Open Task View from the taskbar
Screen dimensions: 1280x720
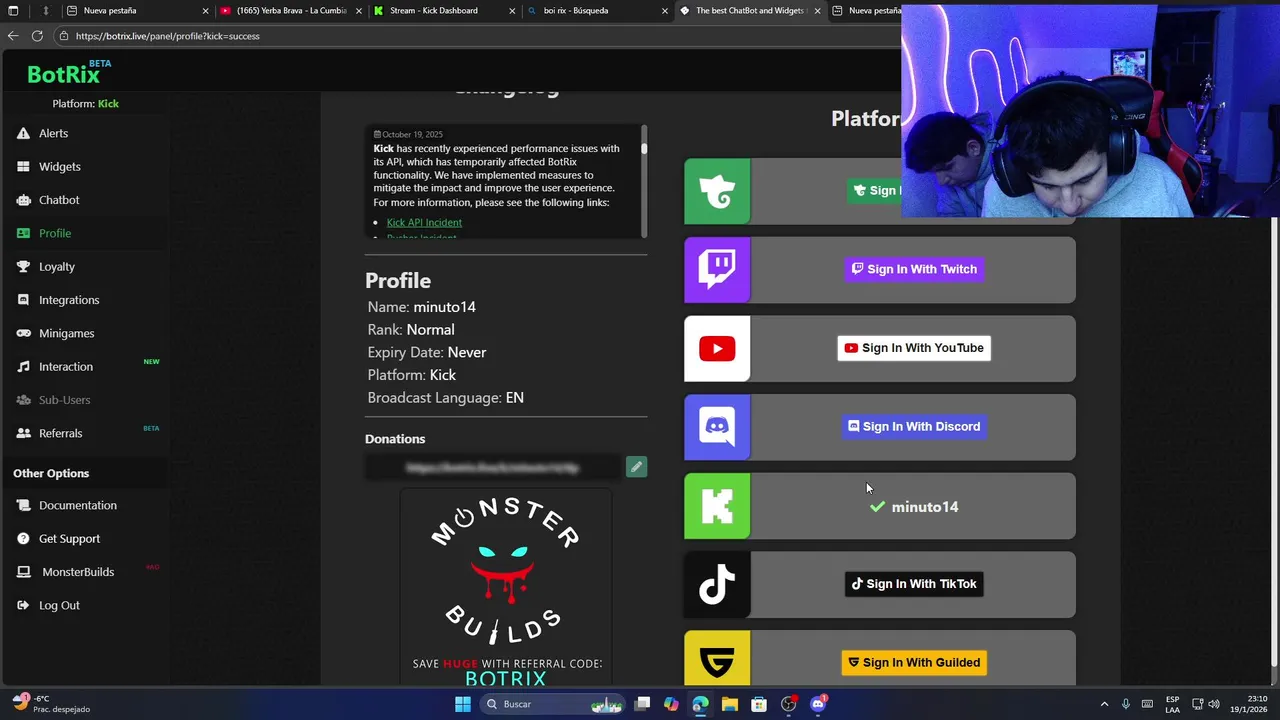pyautogui.click(x=642, y=704)
